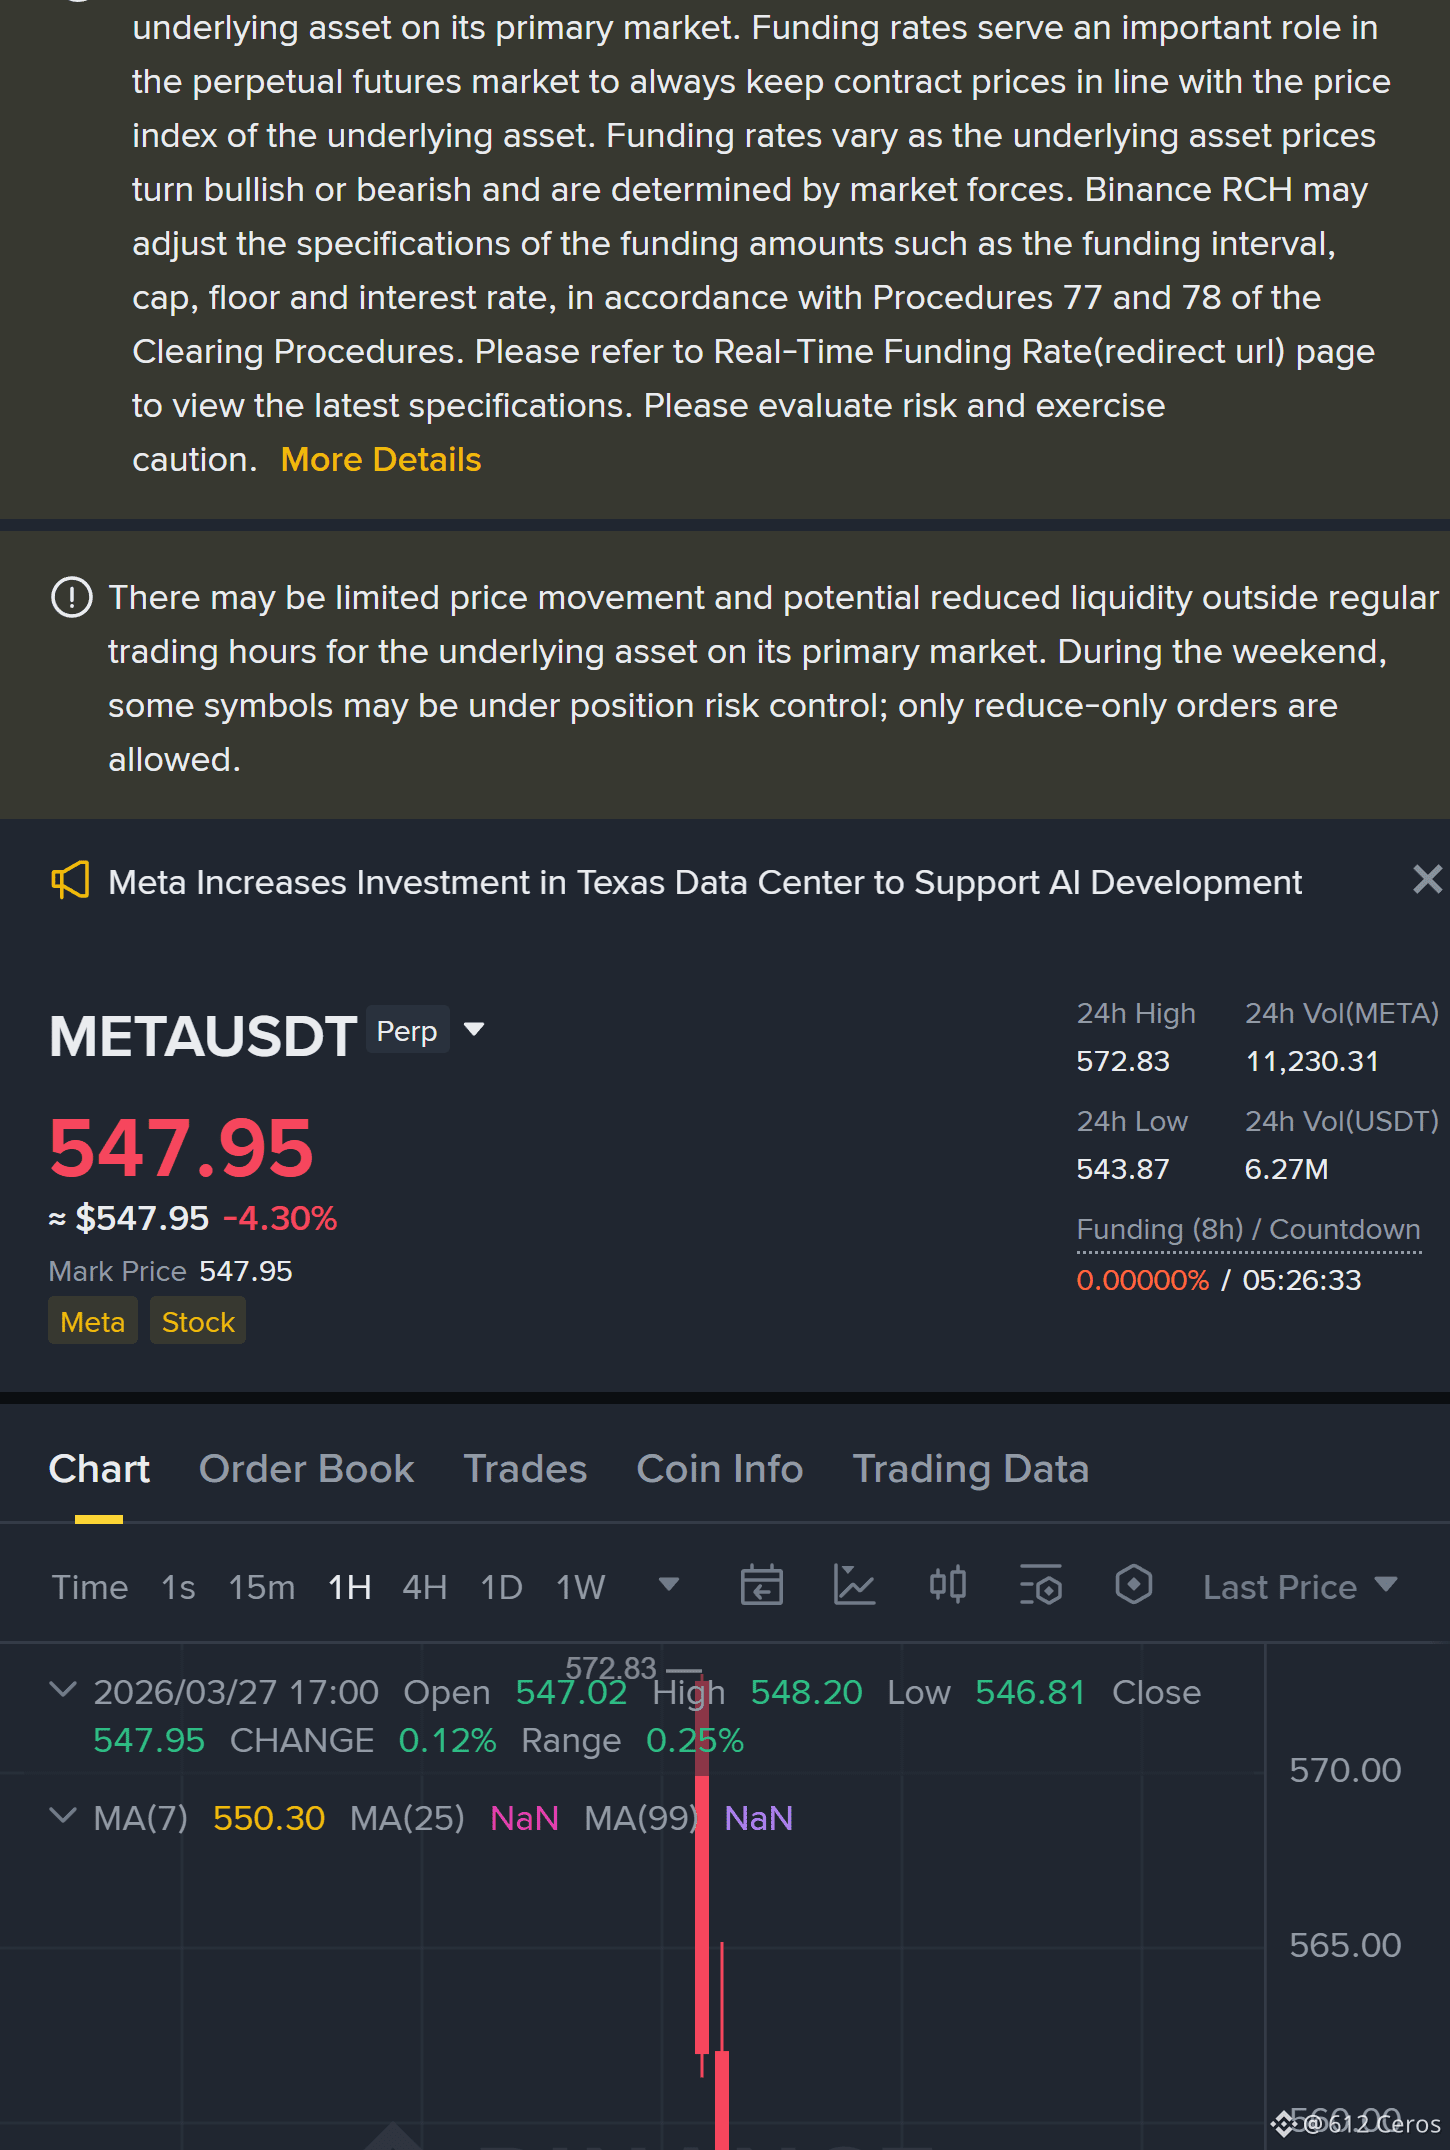Image resolution: width=1450 pixels, height=2150 pixels.
Task: Click the hexagon chart preferences icon
Action: point(1133,1585)
